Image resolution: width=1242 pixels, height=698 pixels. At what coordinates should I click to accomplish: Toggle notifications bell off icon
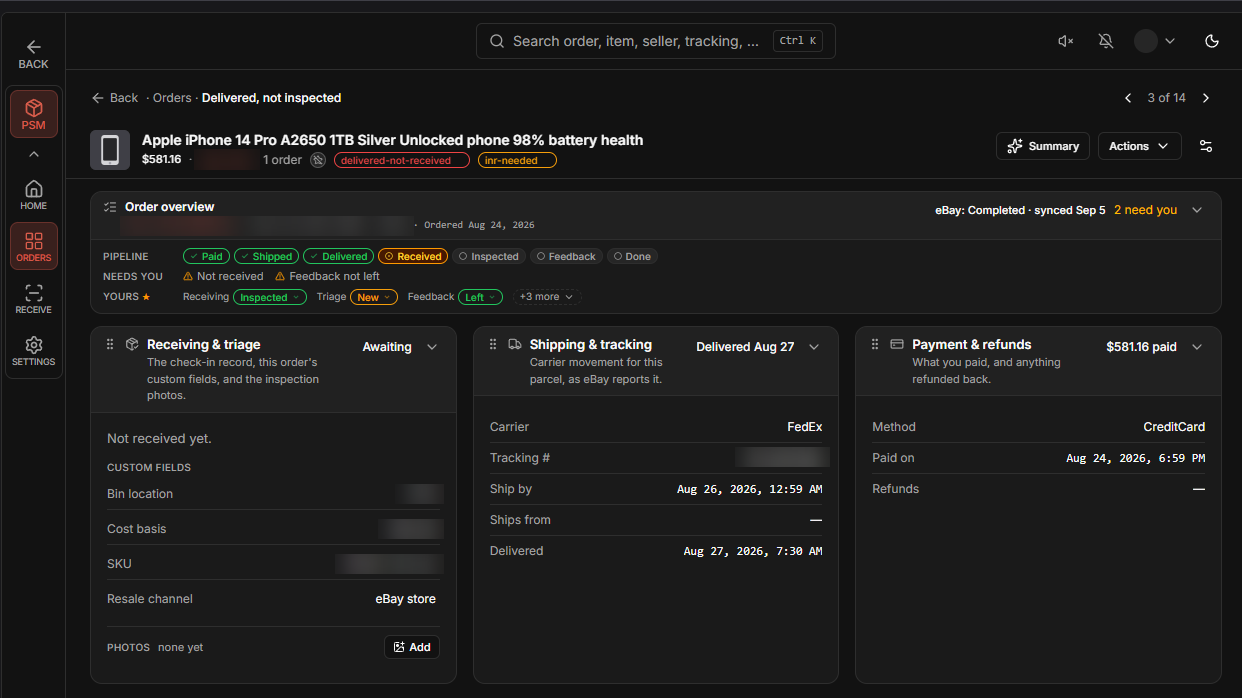1106,41
